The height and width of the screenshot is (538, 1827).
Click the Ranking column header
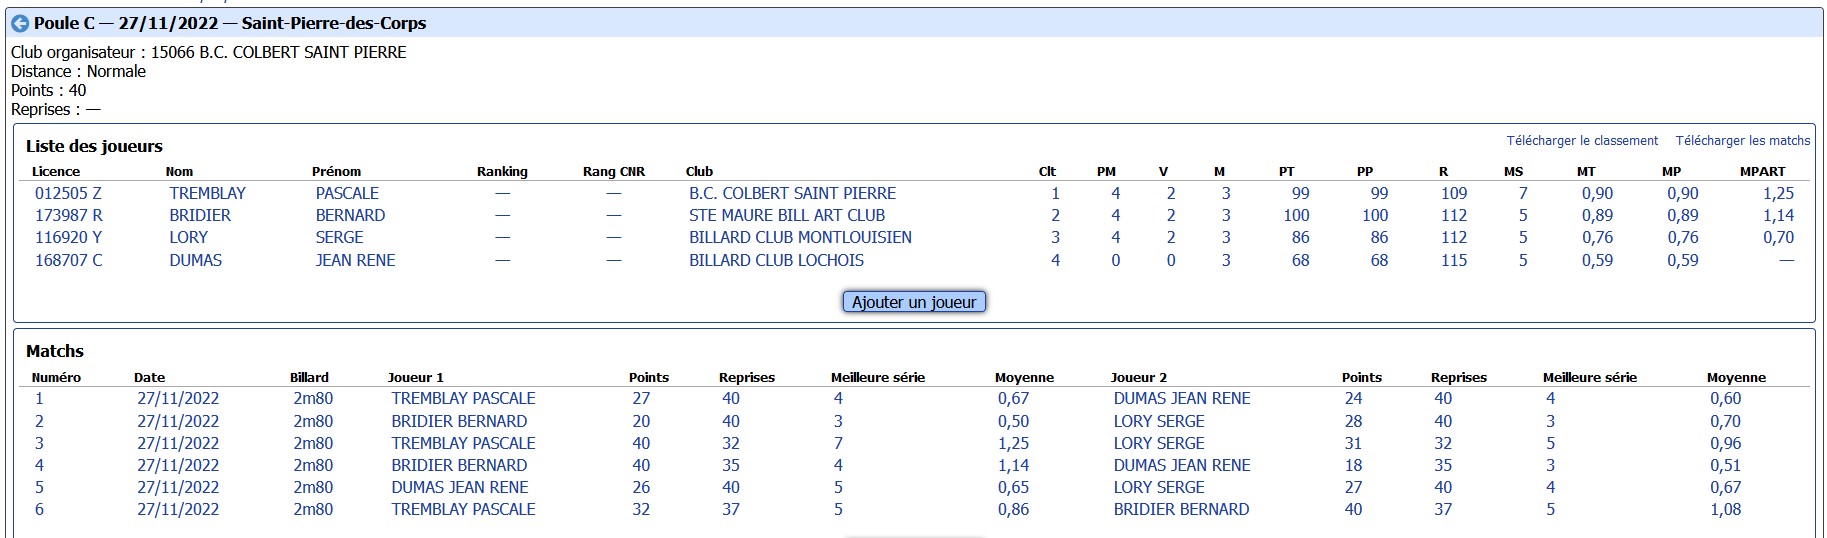pyautogui.click(x=502, y=171)
